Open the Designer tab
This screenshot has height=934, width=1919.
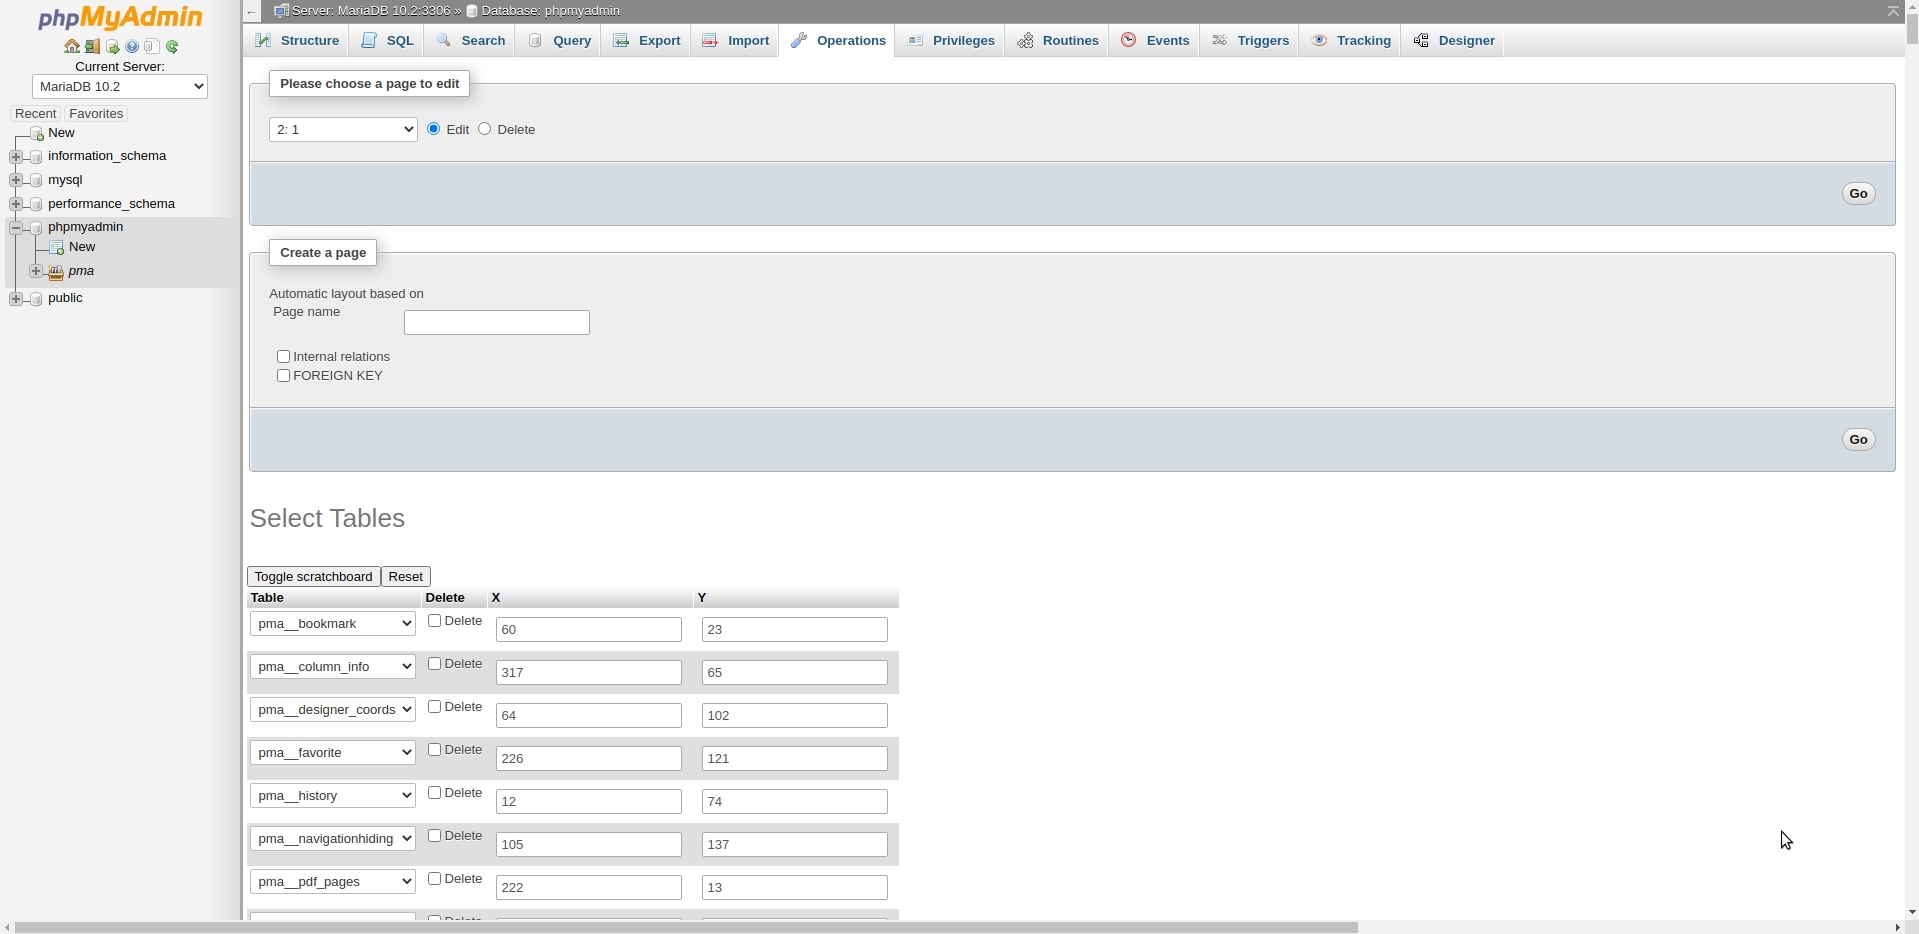[1454, 41]
